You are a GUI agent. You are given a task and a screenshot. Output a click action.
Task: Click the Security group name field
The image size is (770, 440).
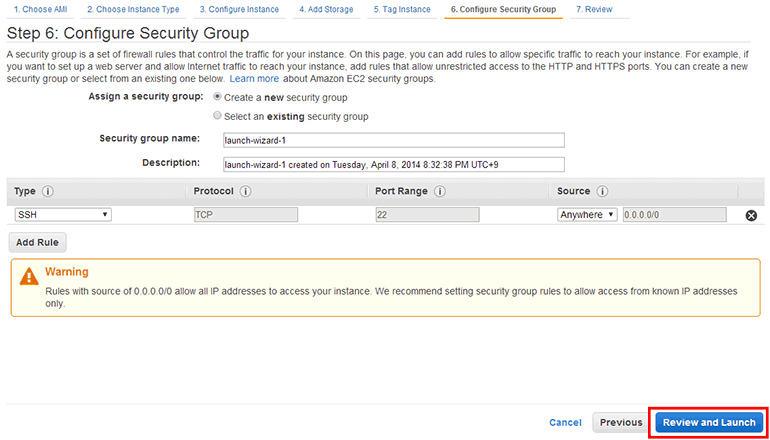tap(393, 140)
